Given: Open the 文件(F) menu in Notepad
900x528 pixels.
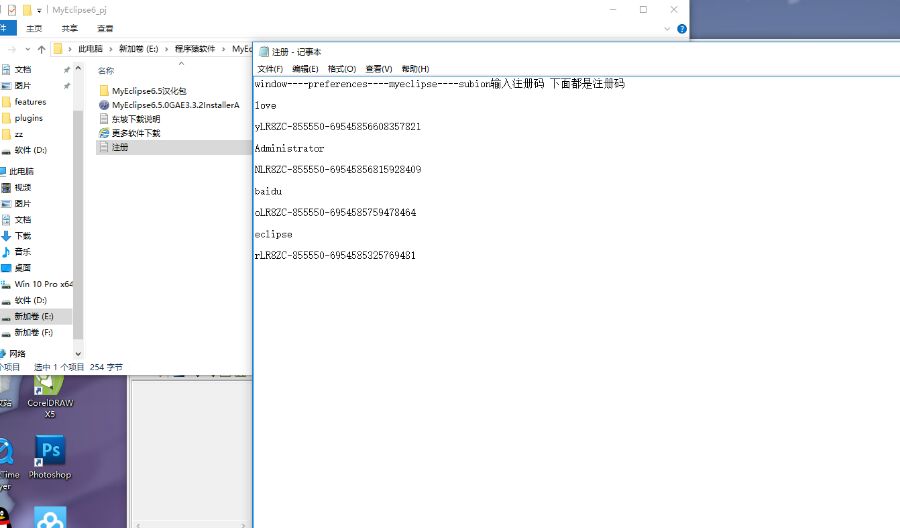Looking at the screenshot, I should click(x=270, y=69).
